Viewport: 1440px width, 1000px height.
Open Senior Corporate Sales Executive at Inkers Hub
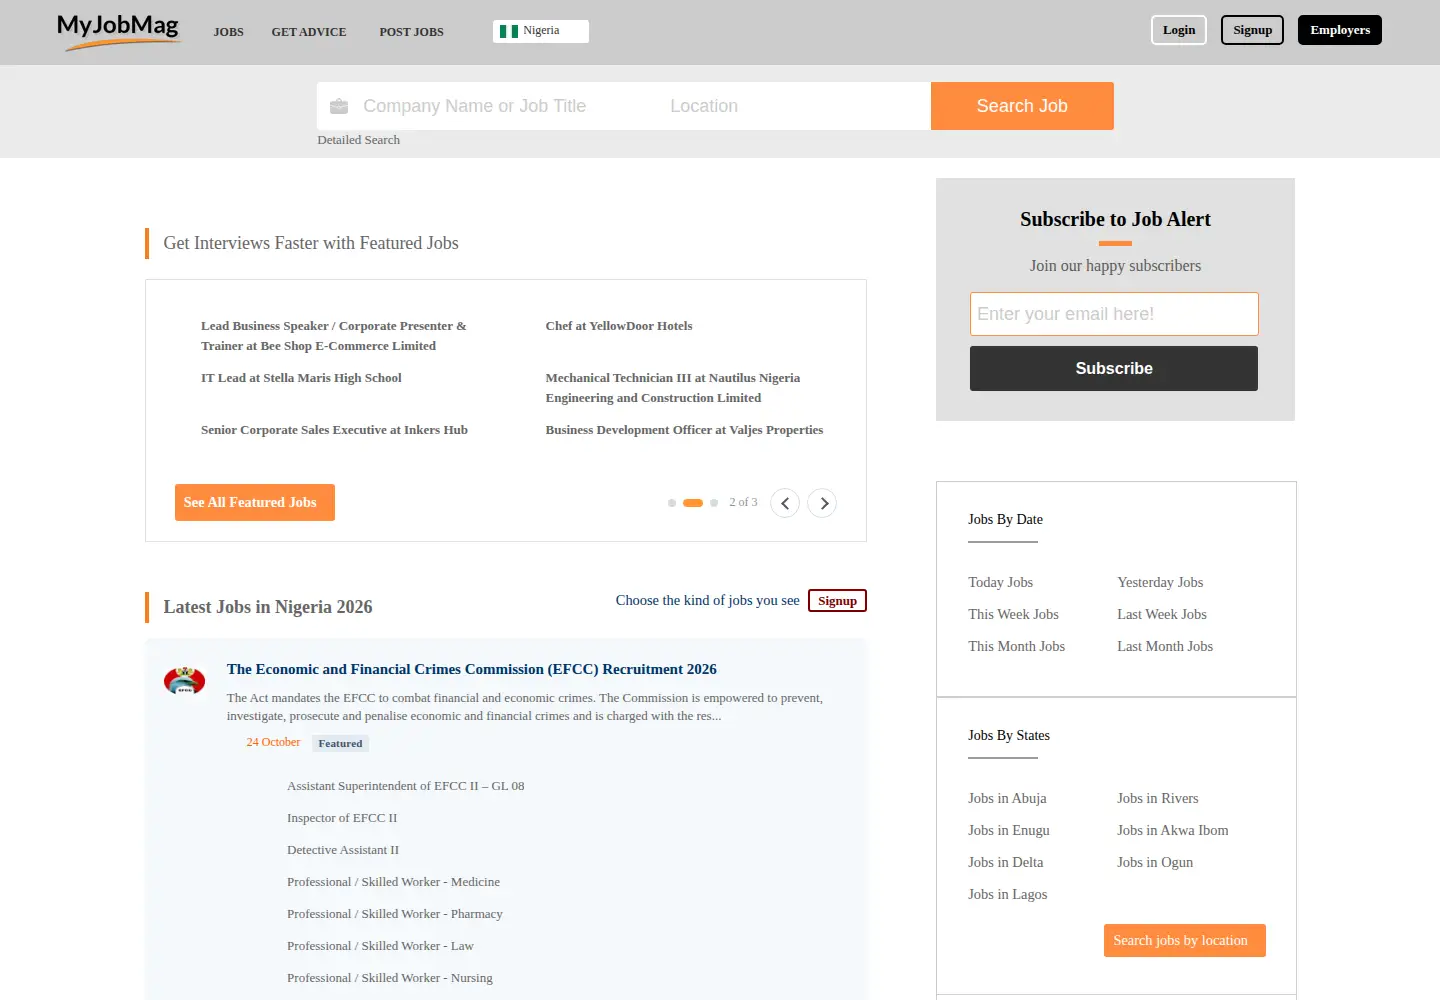tap(334, 430)
